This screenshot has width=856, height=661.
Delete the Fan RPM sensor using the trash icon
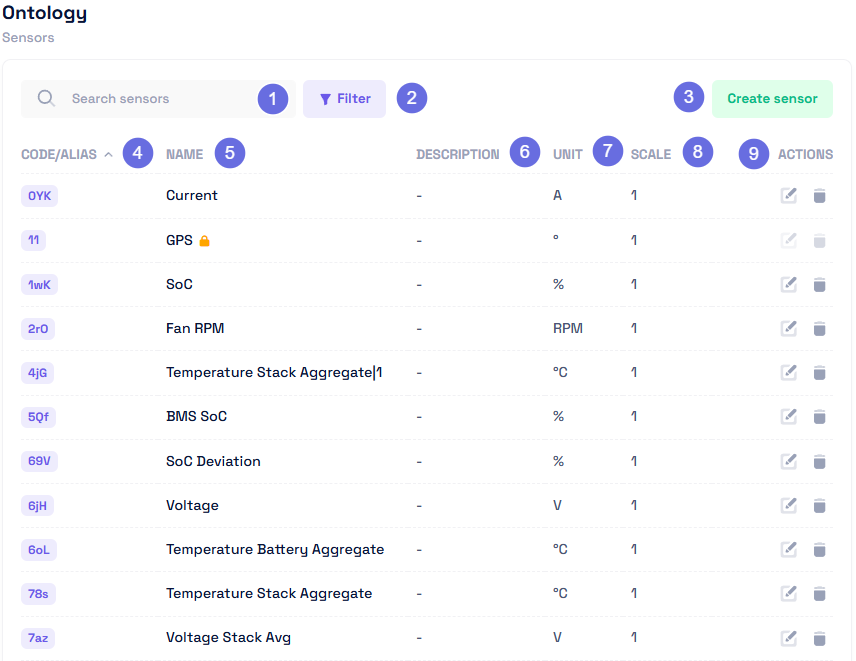pos(819,328)
